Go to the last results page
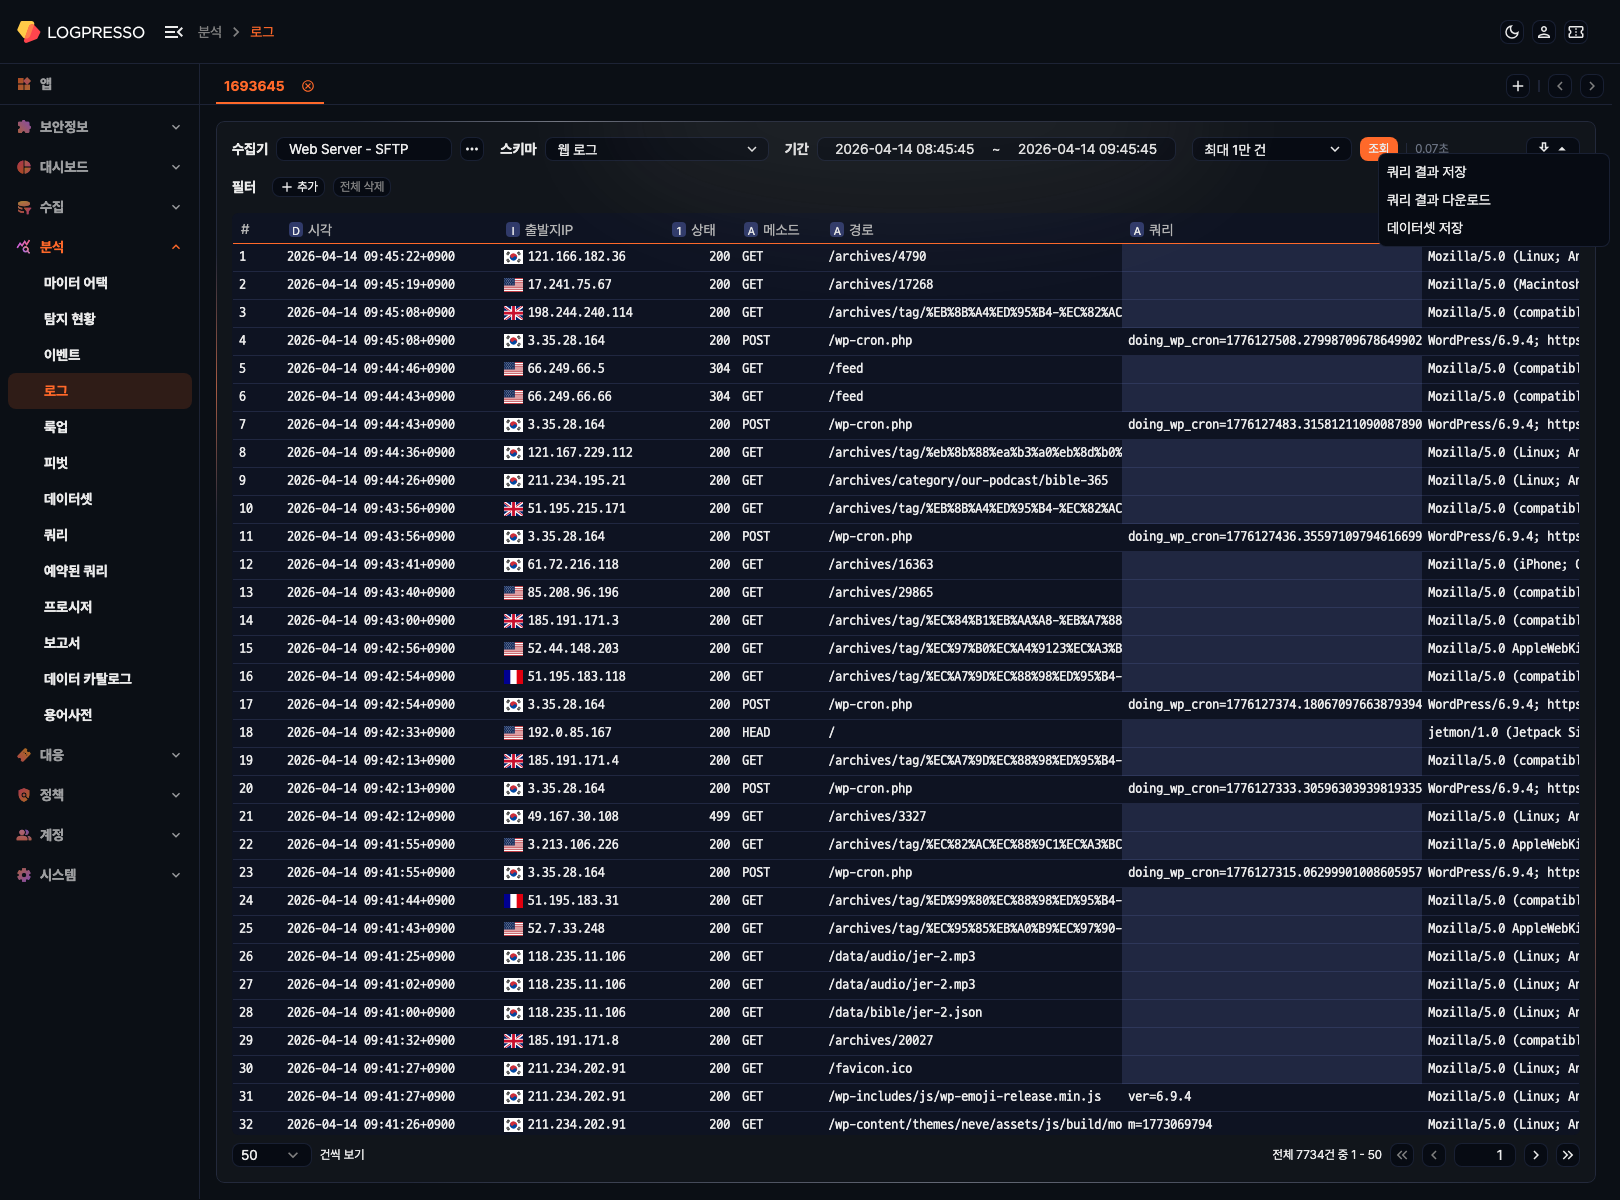This screenshot has height=1200, width=1620. (x=1568, y=1155)
